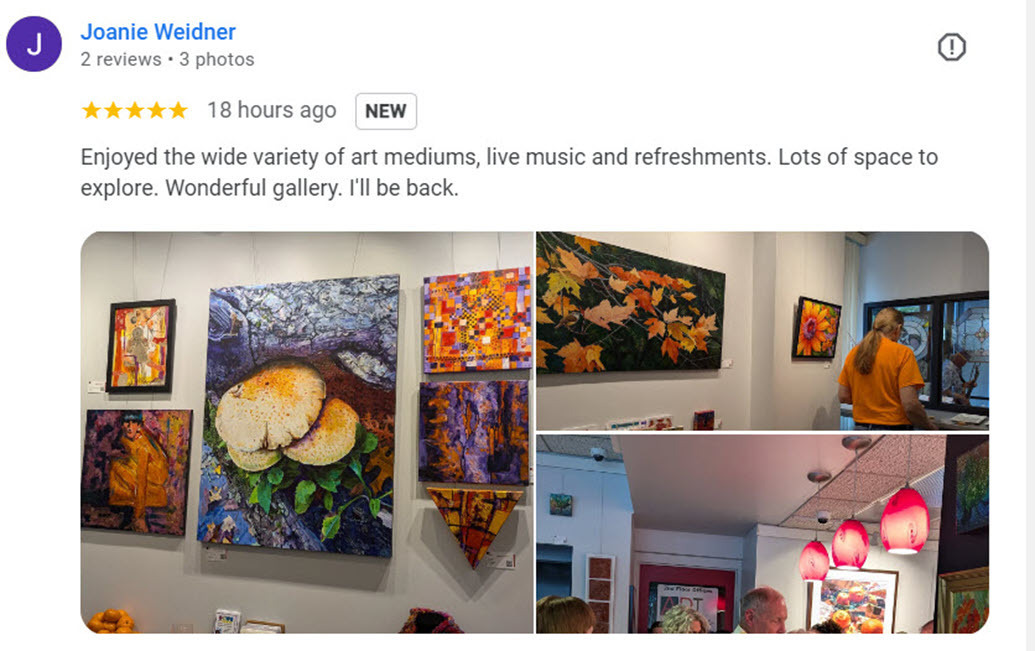Open Joanie Weidner's profile name link

coord(158,32)
